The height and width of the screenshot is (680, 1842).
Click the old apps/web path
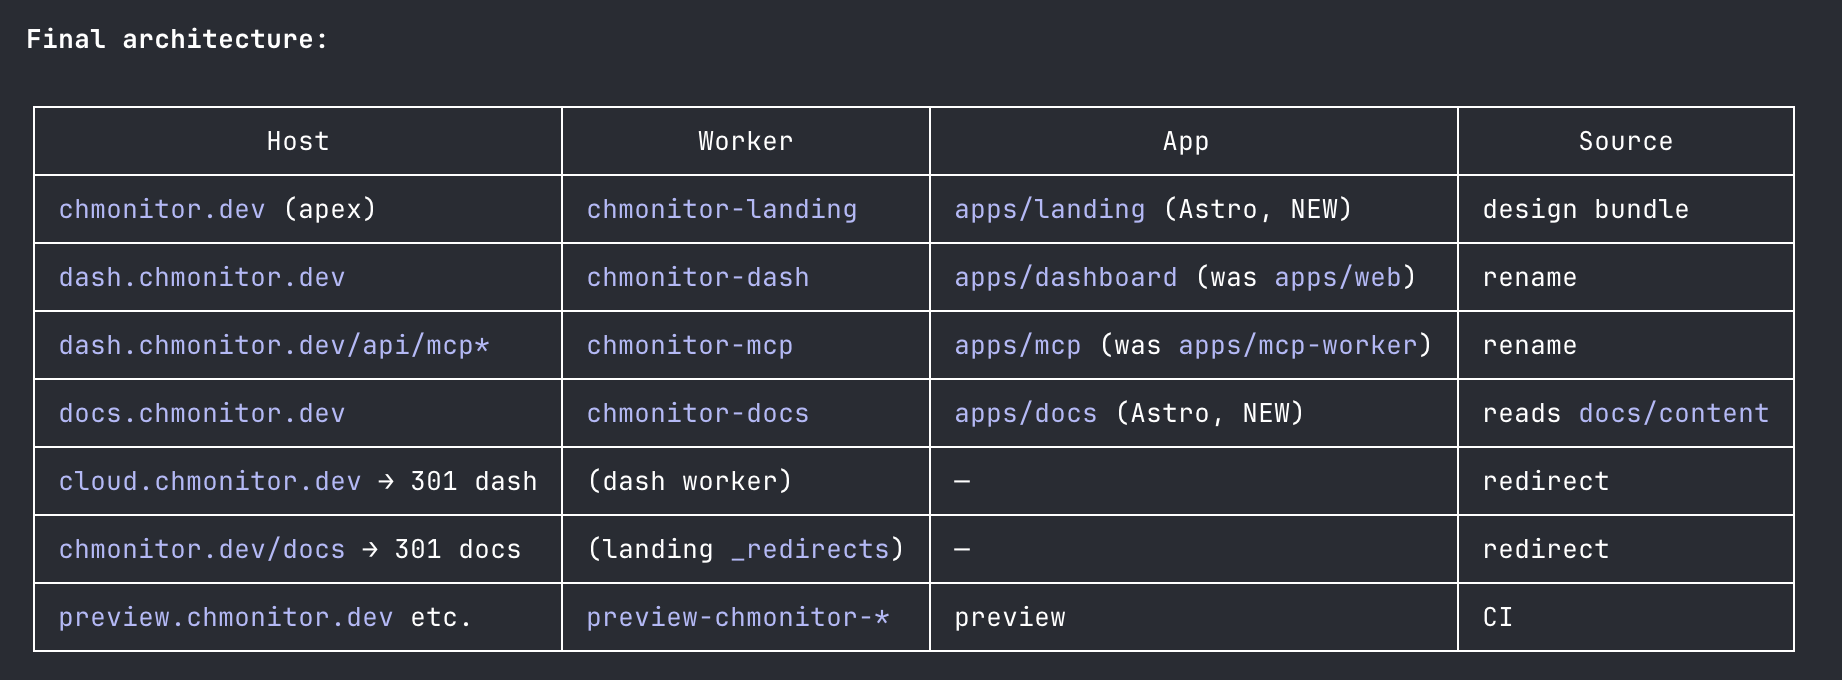click(1338, 277)
